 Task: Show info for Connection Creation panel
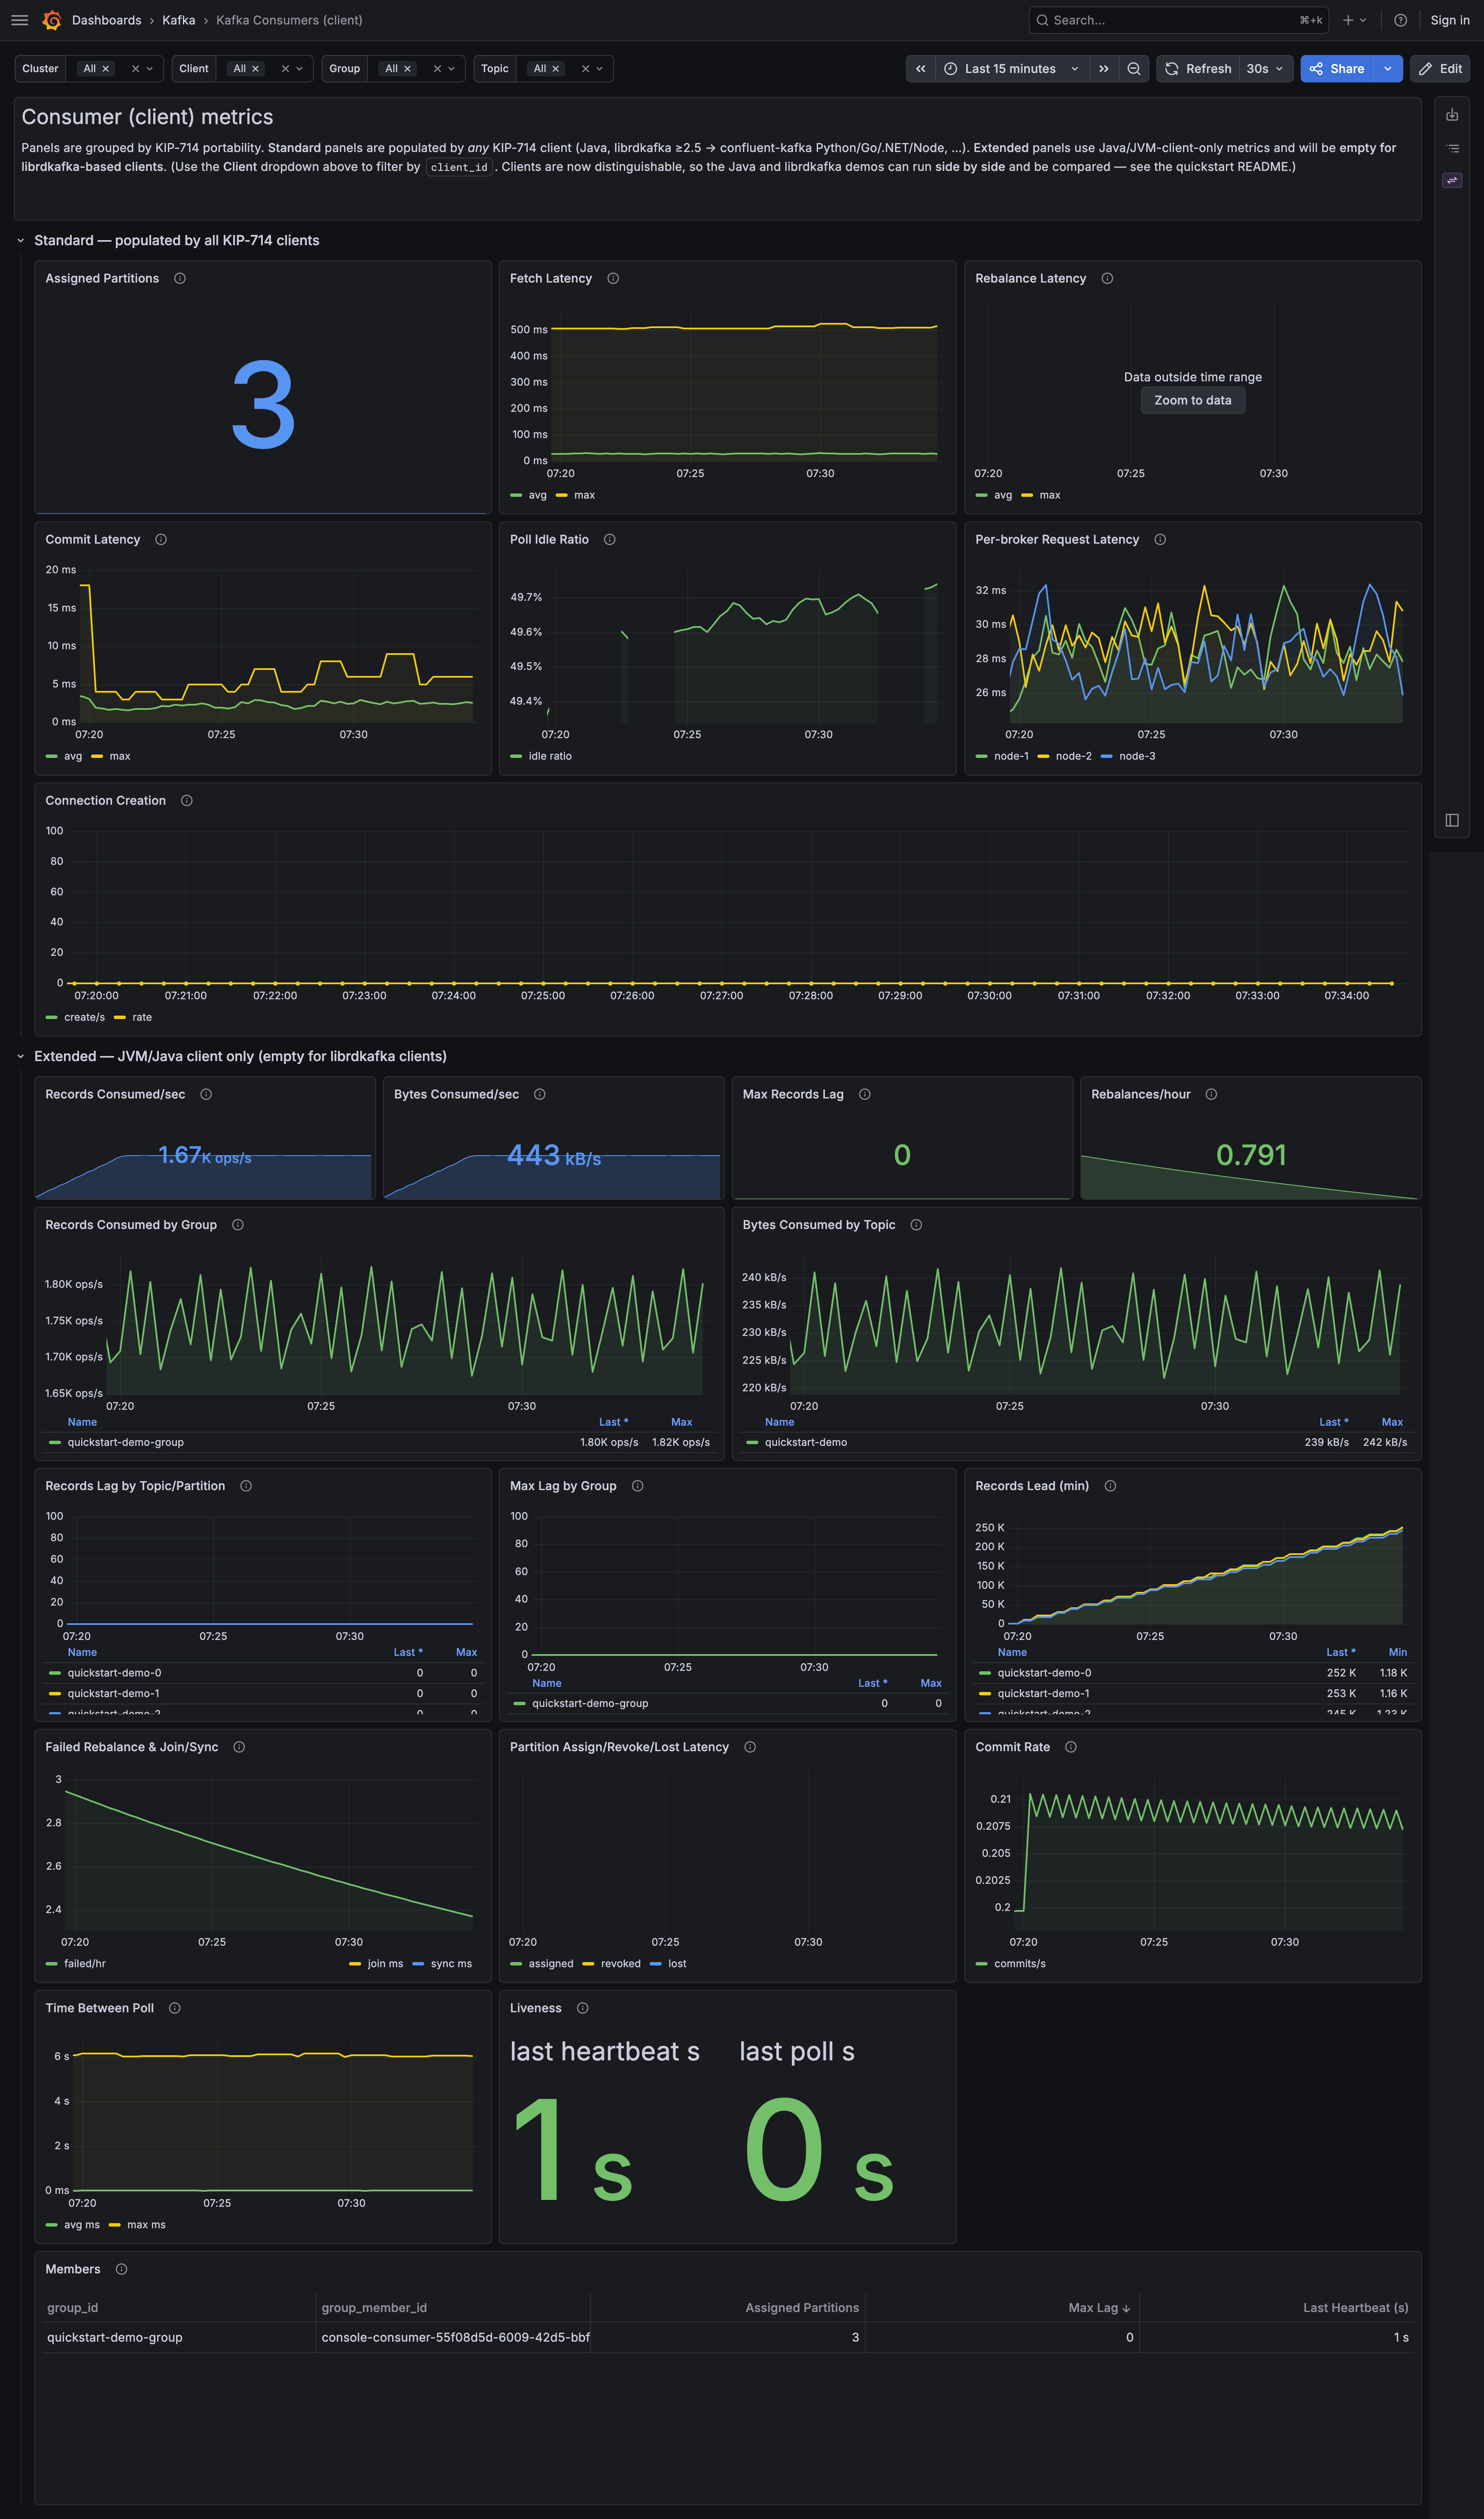[x=187, y=800]
